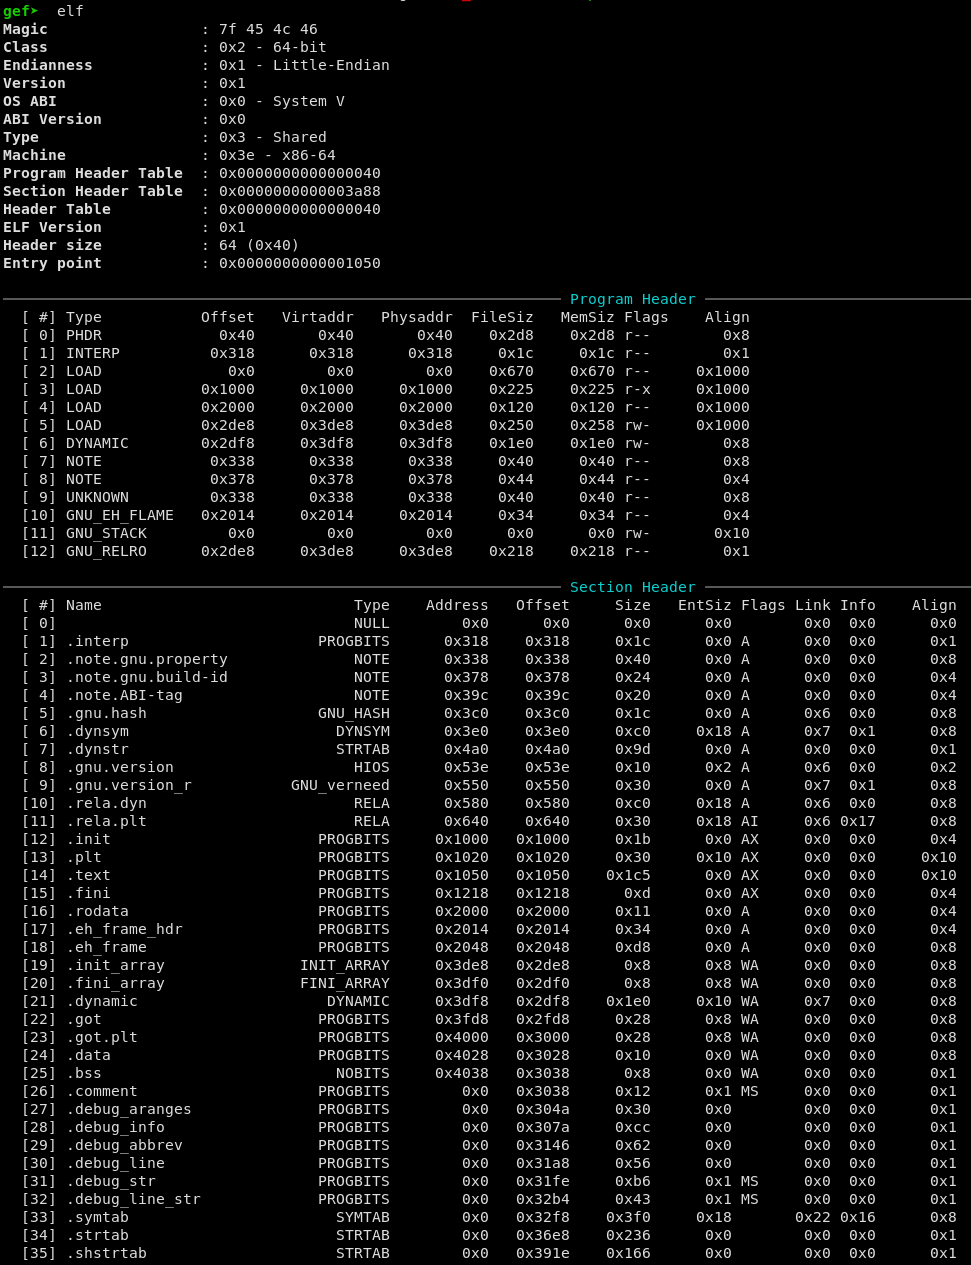971x1265 pixels.
Task: Click the .fini_array section name
Action: tap(115, 983)
